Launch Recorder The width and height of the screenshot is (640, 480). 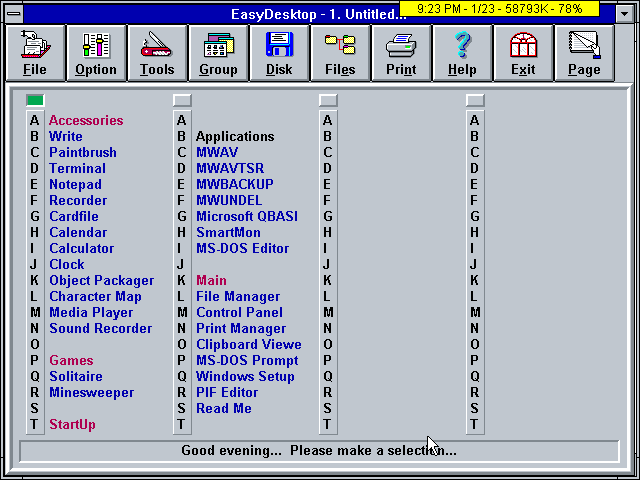78,200
